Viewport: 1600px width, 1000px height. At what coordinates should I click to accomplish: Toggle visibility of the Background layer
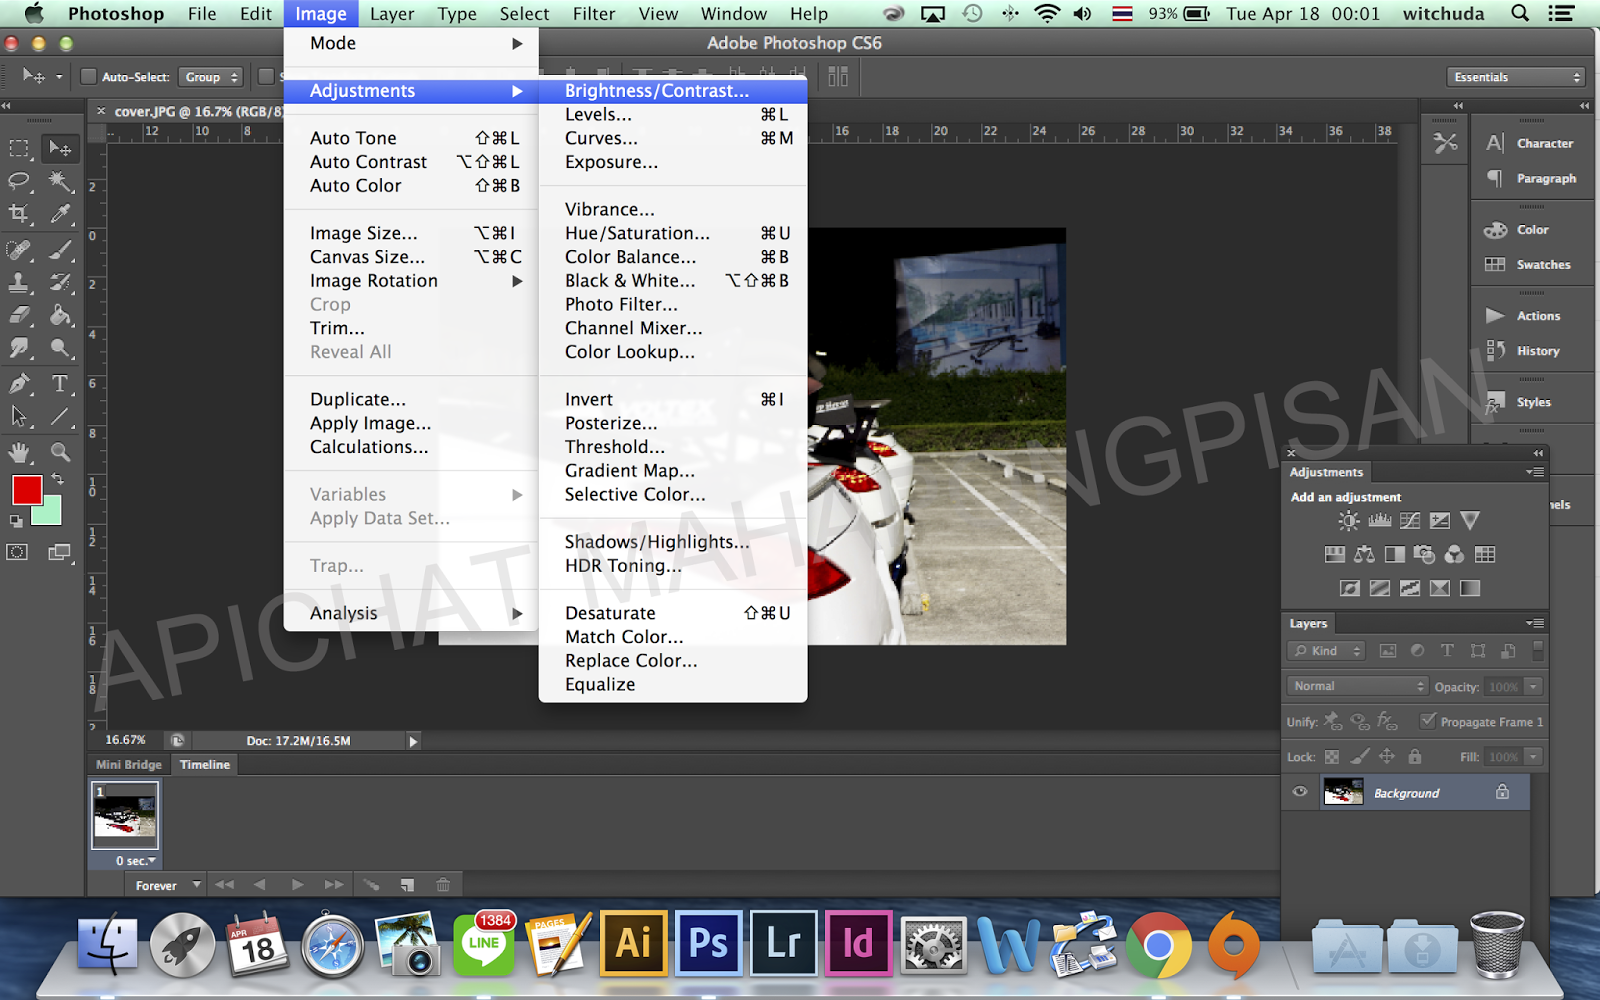tap(1298, 791)
